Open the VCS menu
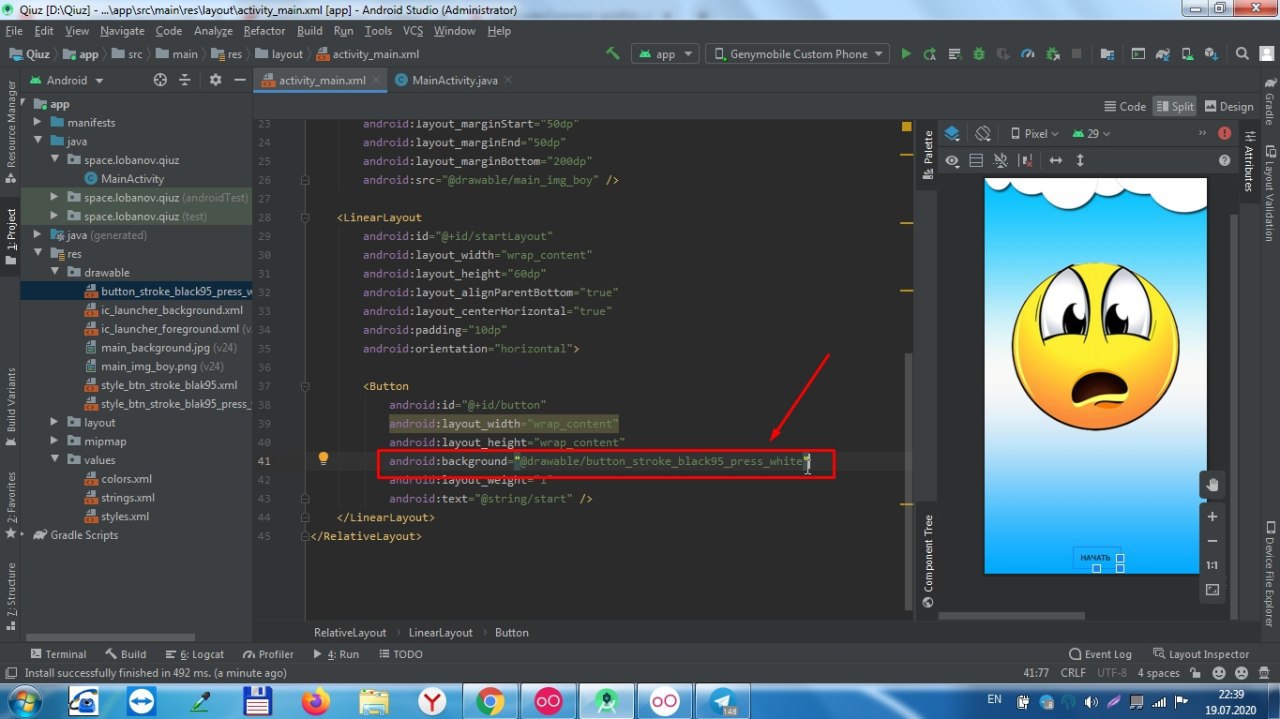The height and width of the screenshot is (719, 1280). click(412, 31)
